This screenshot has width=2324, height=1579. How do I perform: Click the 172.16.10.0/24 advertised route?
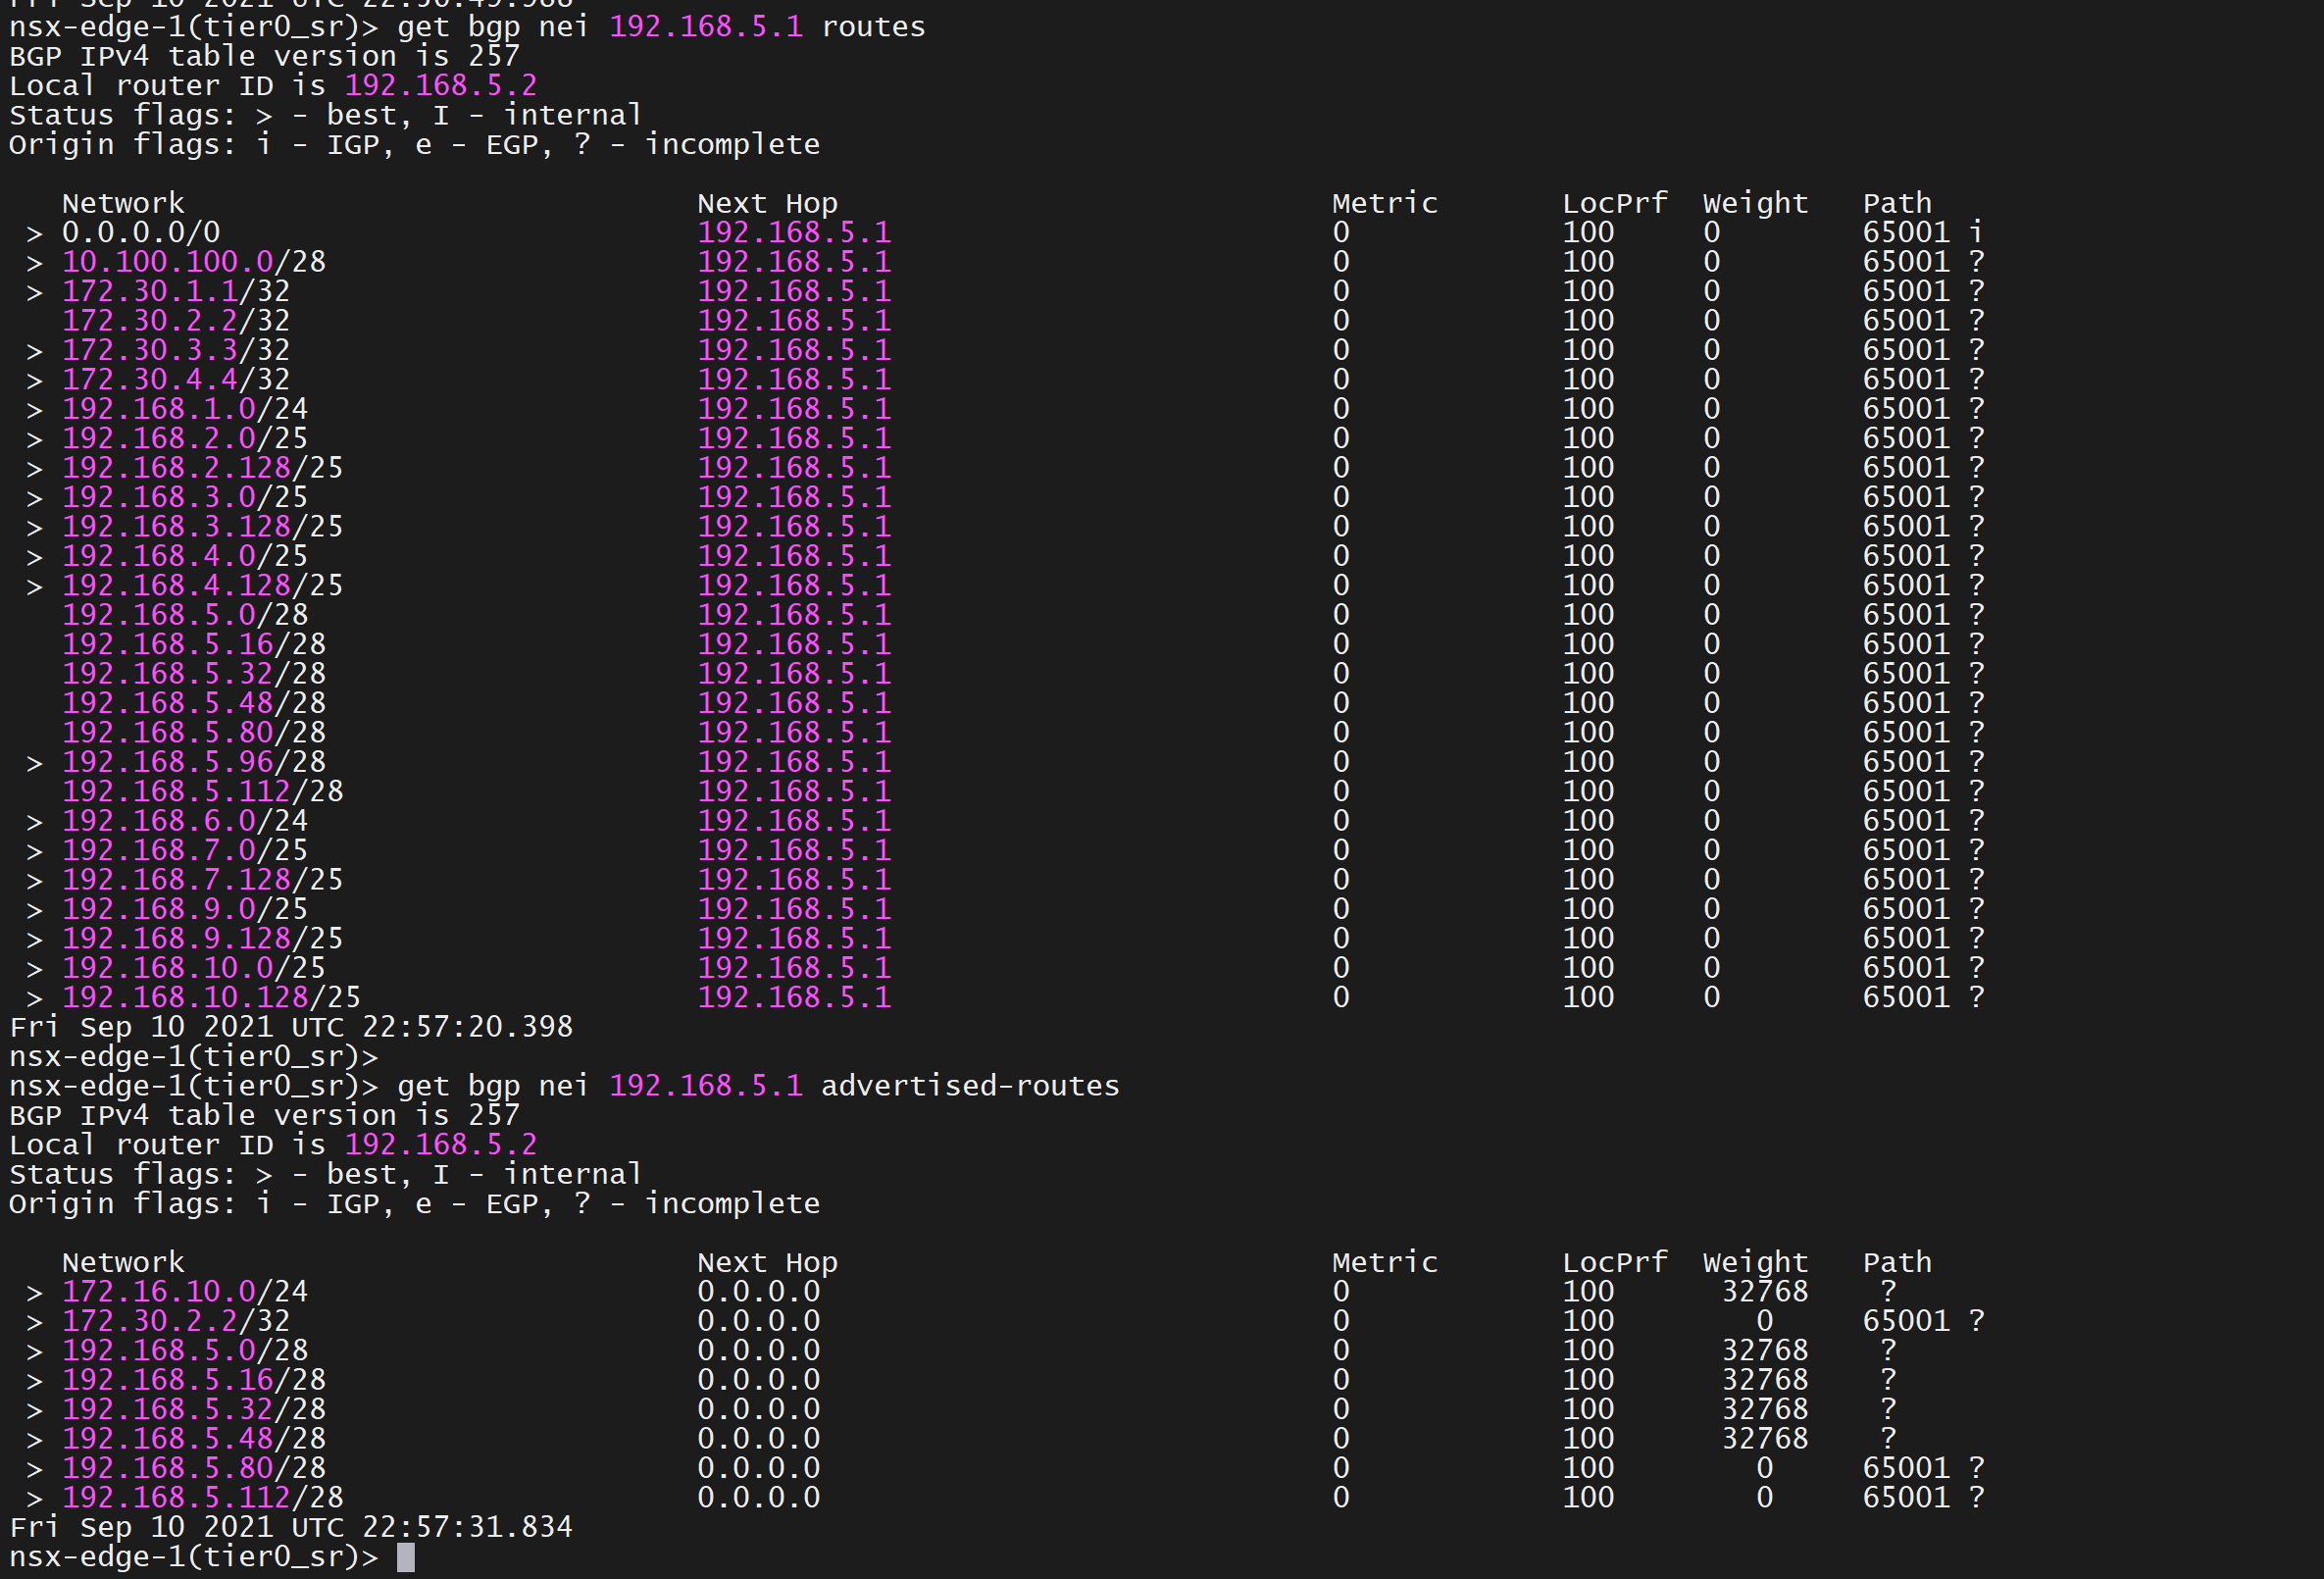(x=184, y=1291)
